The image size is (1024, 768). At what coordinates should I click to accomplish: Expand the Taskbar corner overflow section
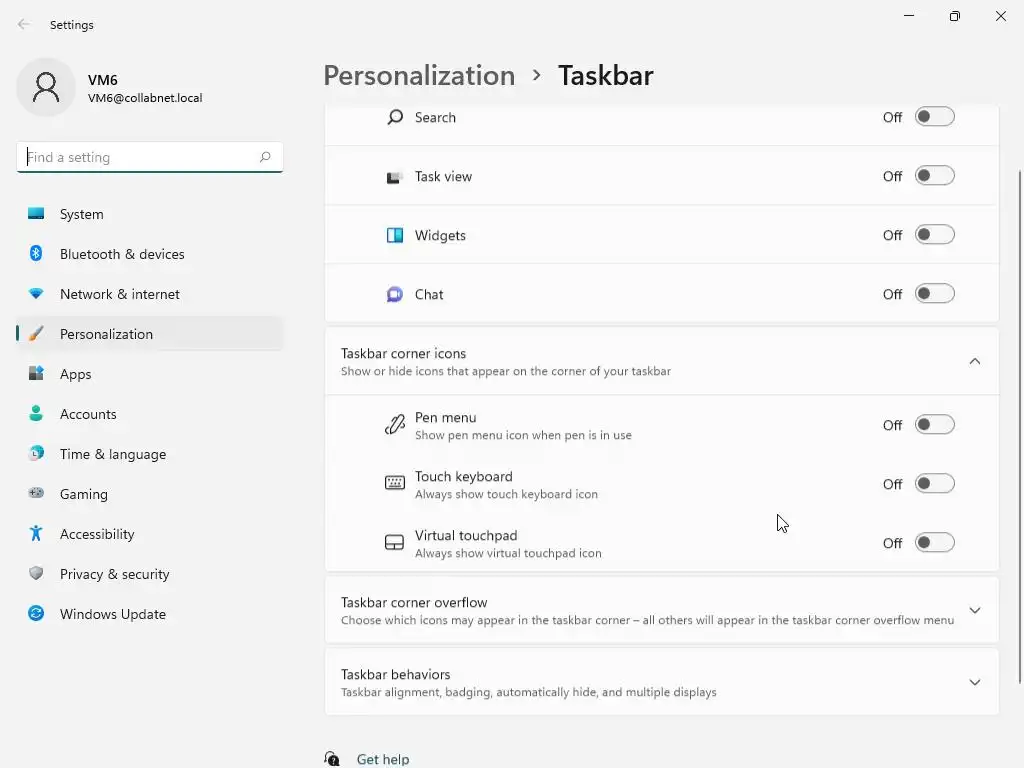tap(975, 610)
